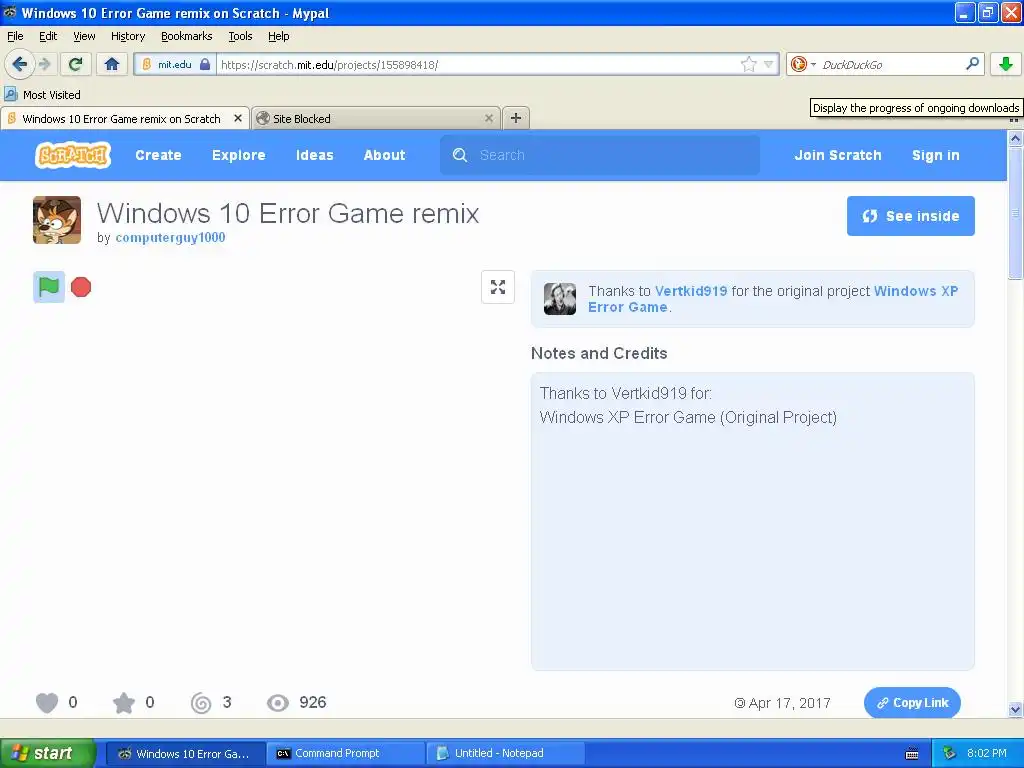
Task: Click the URL address field
Action: [x=478, y=64]
